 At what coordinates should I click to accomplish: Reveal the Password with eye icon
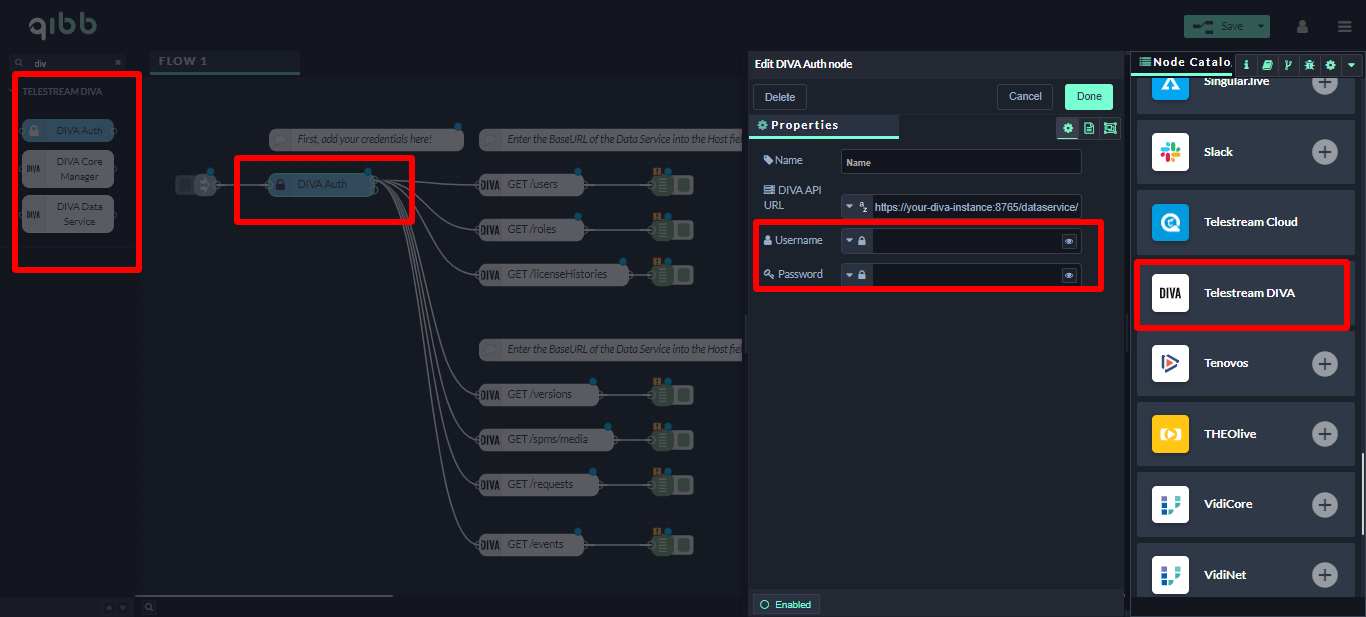tap(1069, 275)
